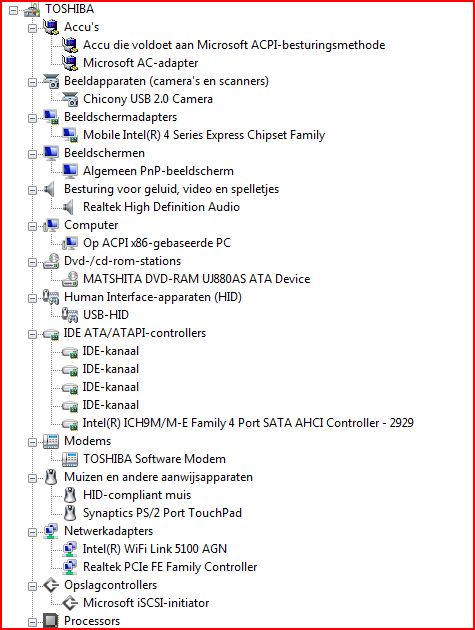Viewport: 475px width, 630px height.
Task: Click the USB-HID device icon
Action: (70, 315)
